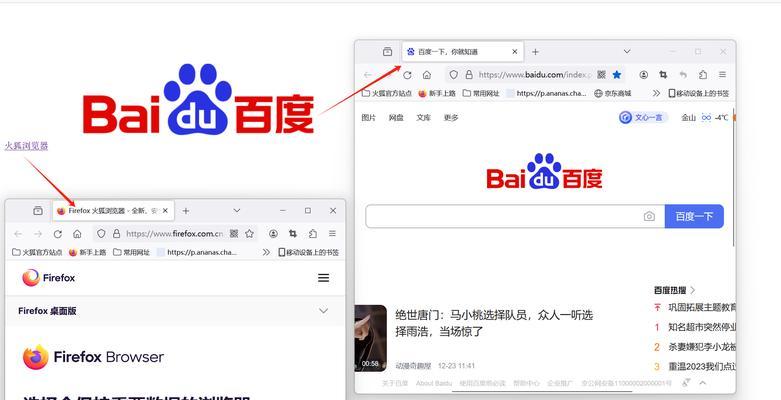The height and width of the screenshot is (400, 781).
Task: Bookmark the page with the star in the Firefox window
Action: coord(250,234)
